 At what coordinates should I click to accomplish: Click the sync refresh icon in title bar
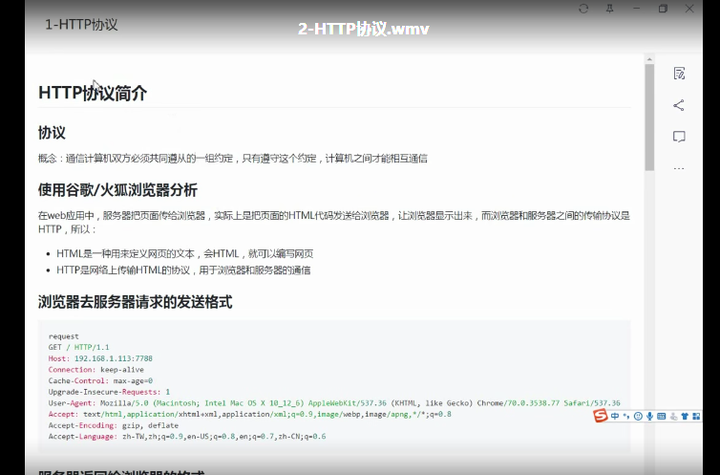click(x=584, y=9)
